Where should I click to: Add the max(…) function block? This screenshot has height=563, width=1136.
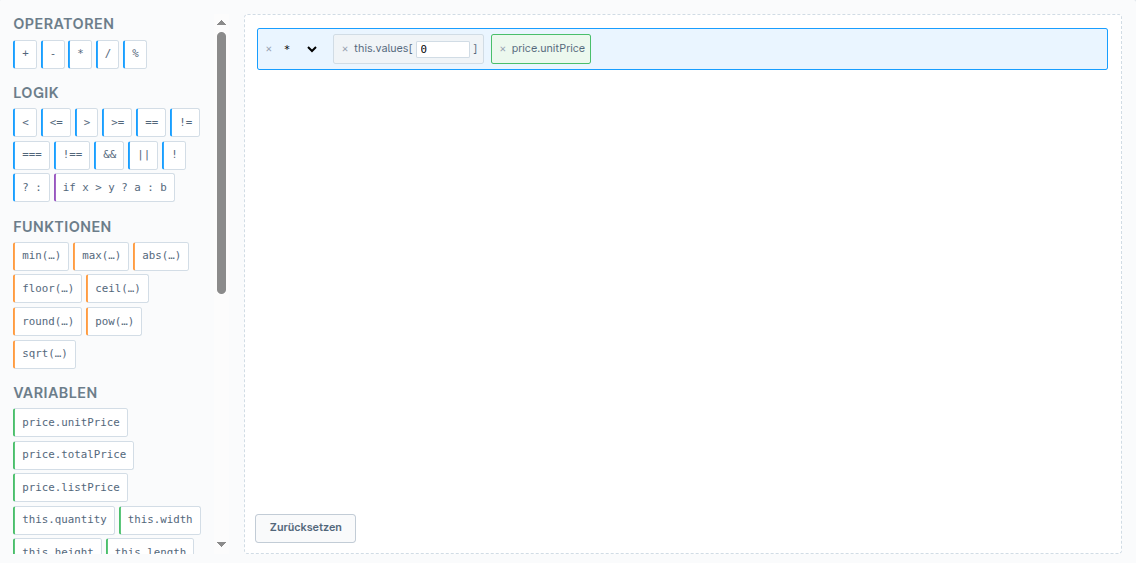pos(101,257)
